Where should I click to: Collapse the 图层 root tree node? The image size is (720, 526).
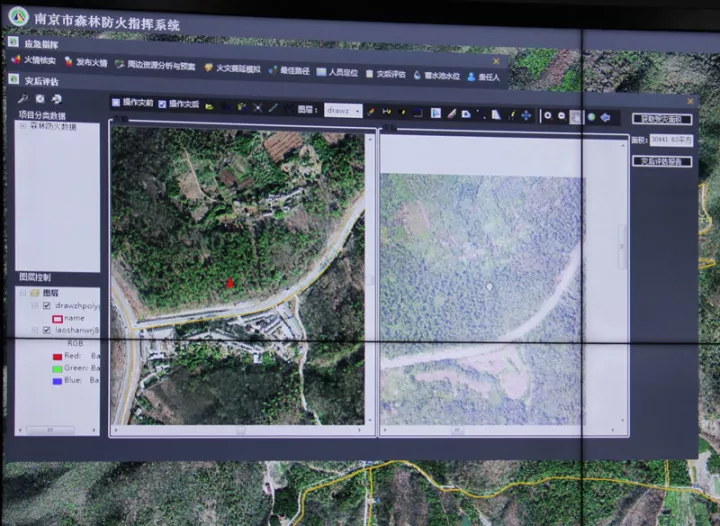pyautogui.click(x=22, y=293)
